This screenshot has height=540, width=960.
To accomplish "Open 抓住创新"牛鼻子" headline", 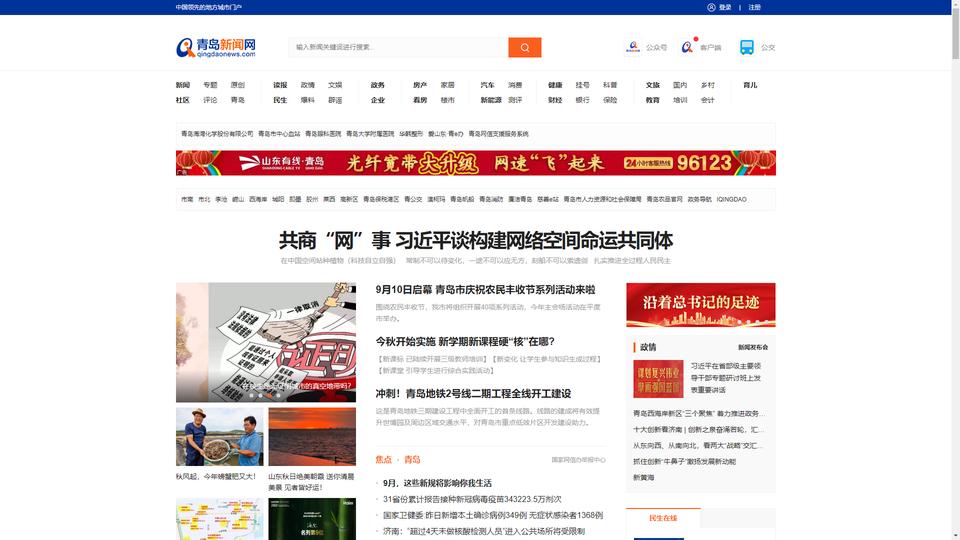I will pos(684,462).
